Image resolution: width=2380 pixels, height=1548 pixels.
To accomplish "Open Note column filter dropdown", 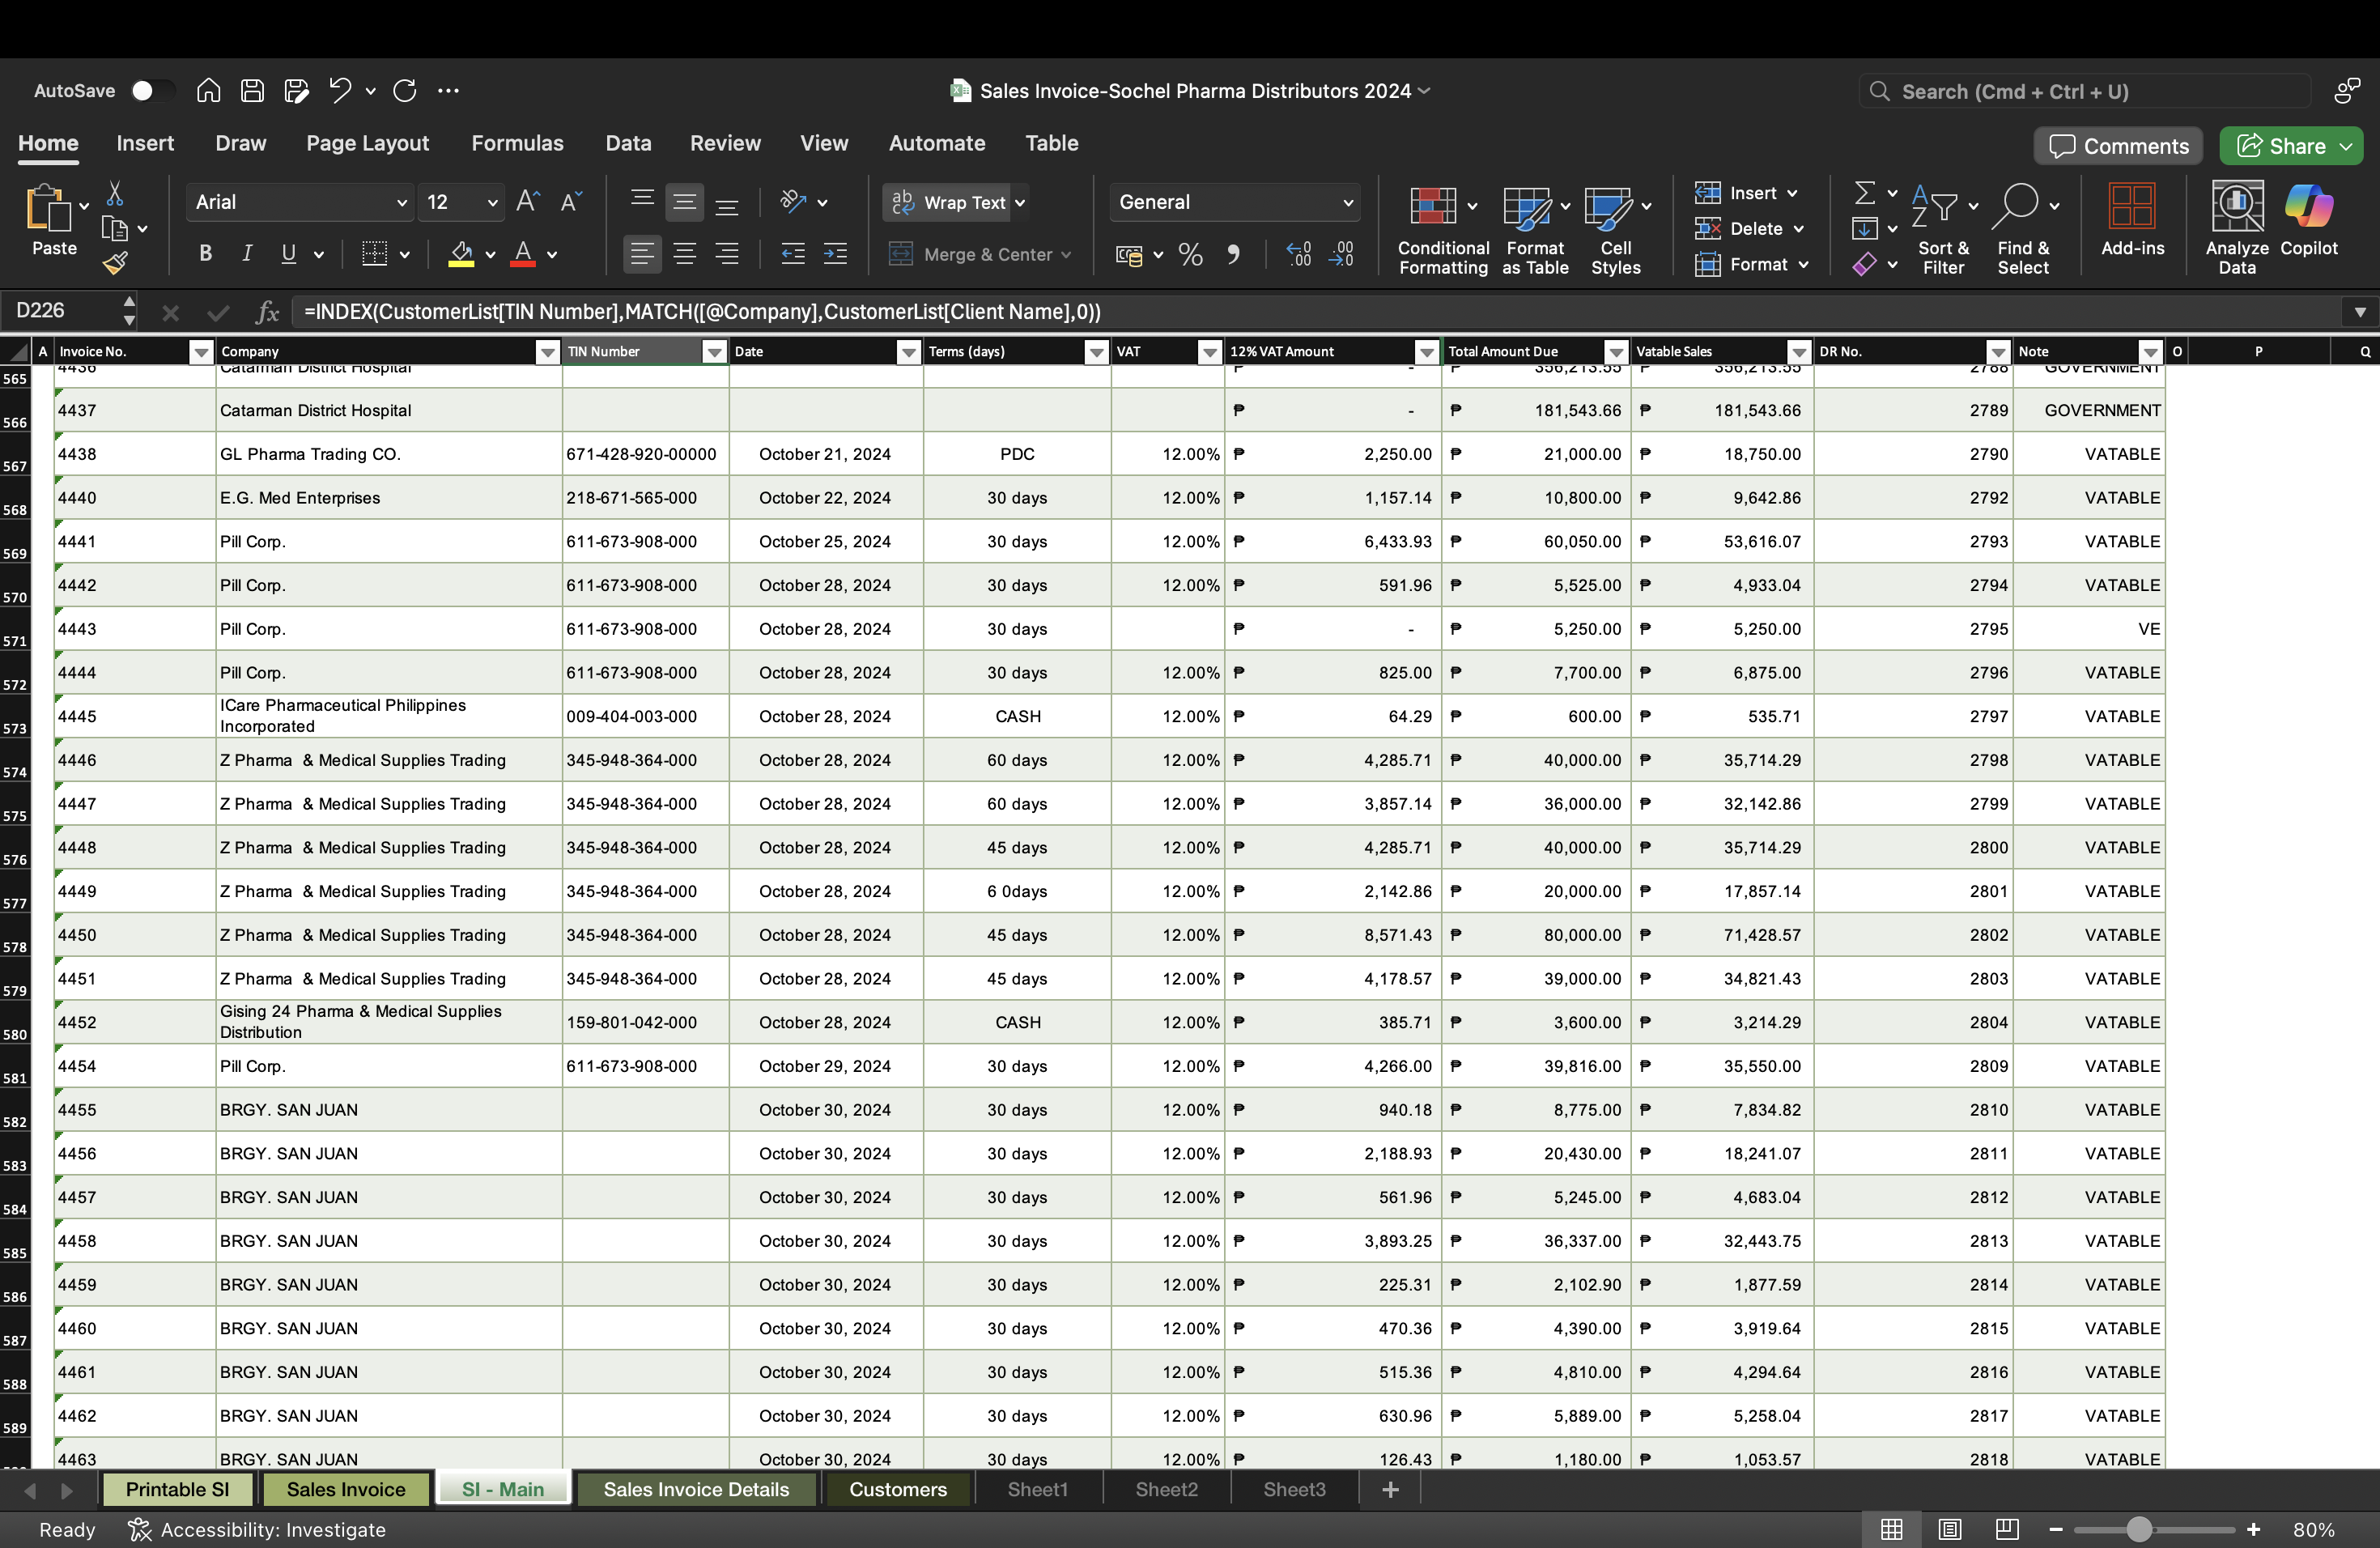I will pyautogui.click(x=2149, y=352).
